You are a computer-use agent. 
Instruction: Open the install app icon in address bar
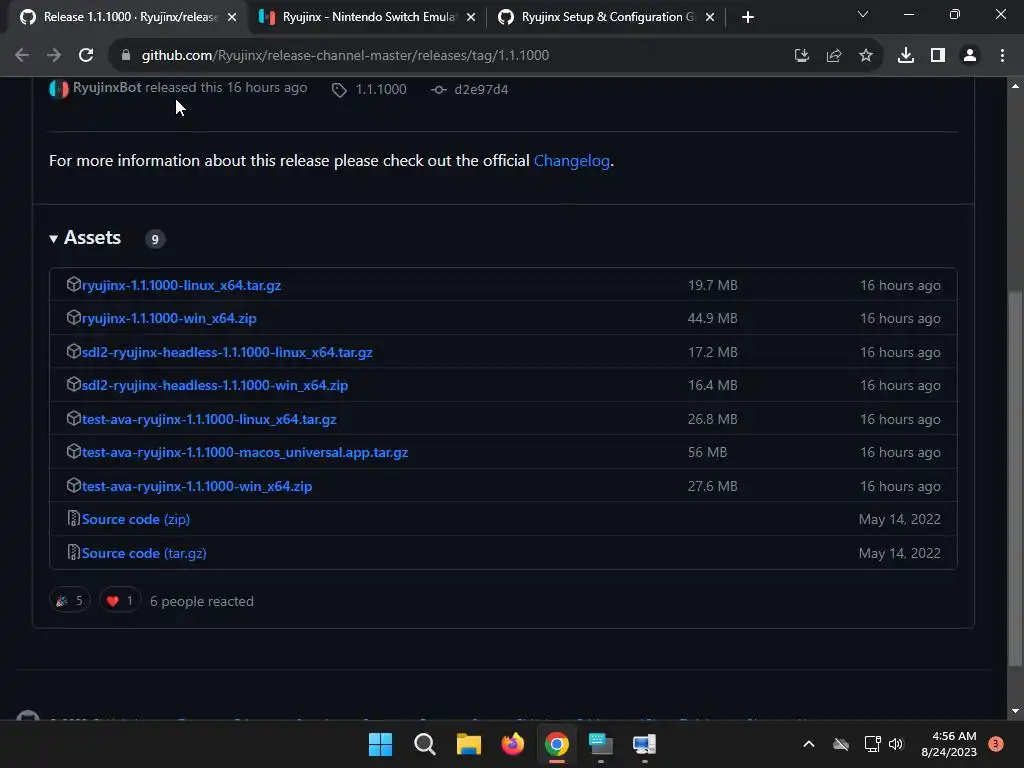tap(801, 56)
